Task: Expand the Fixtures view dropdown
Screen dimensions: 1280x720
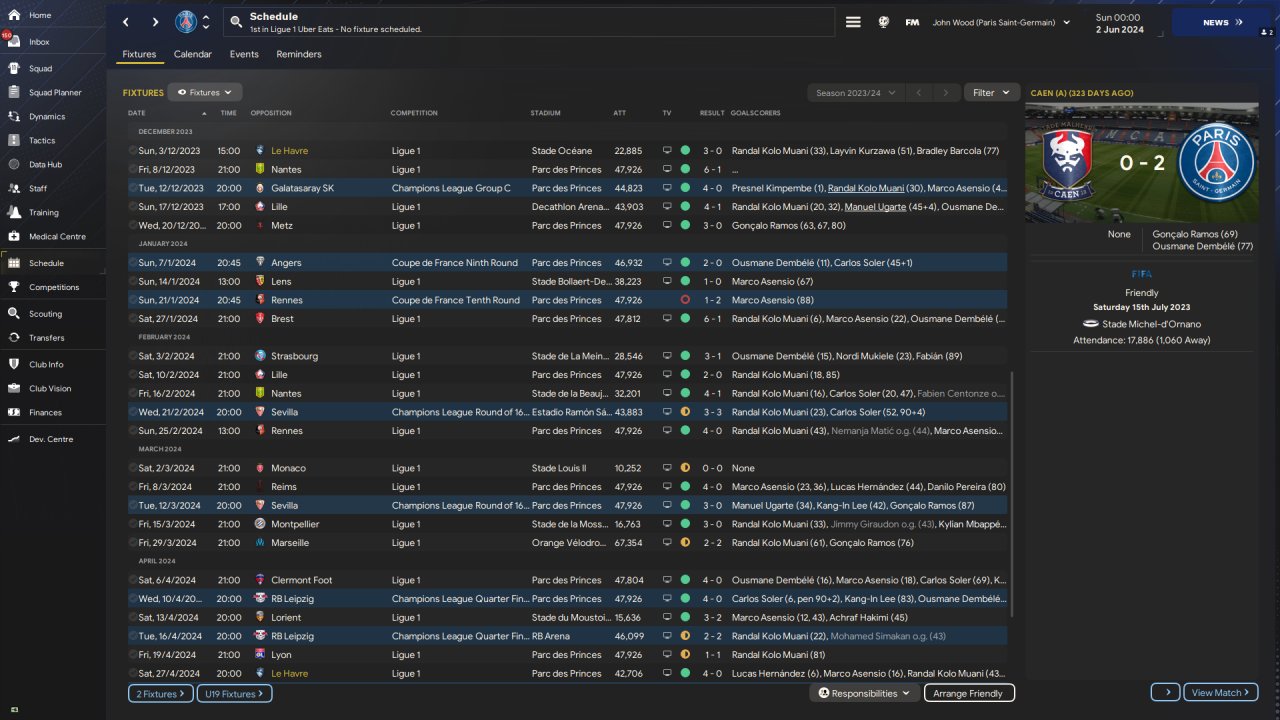Action: [x=204, y=92]
